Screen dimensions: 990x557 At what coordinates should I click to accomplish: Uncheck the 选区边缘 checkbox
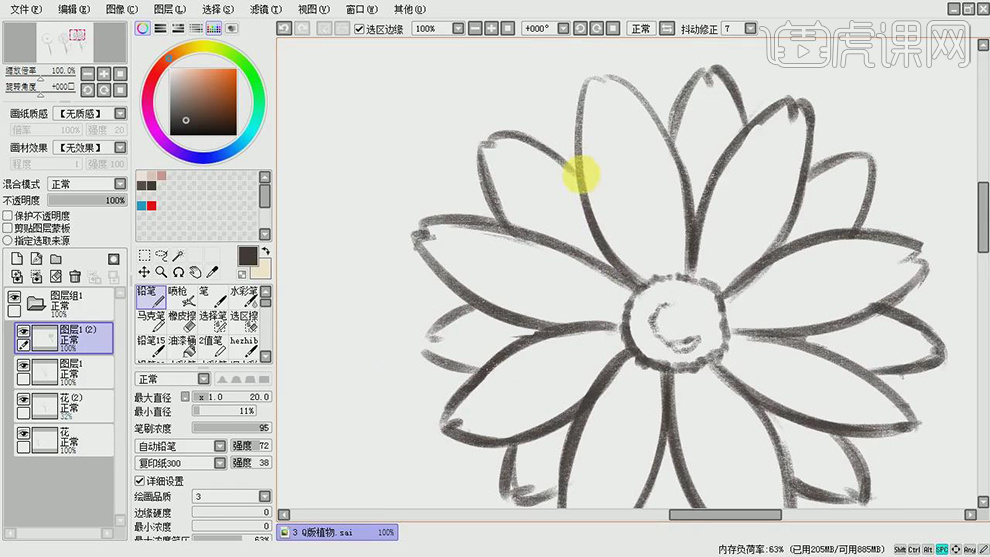coord(360,29)
